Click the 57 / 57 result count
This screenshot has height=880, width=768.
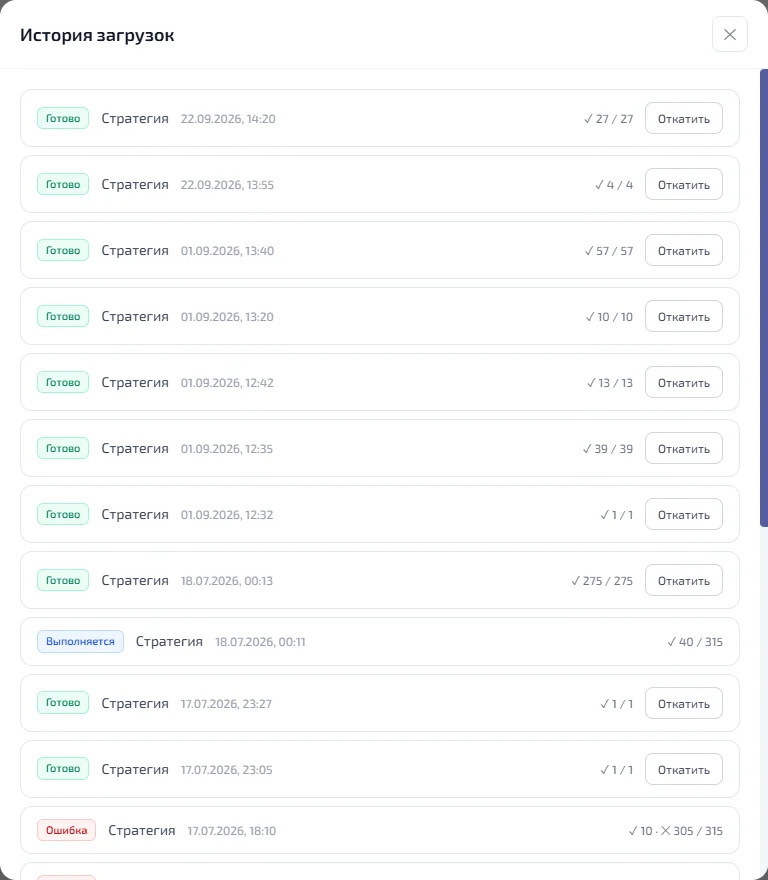click(x=609, y=251)
